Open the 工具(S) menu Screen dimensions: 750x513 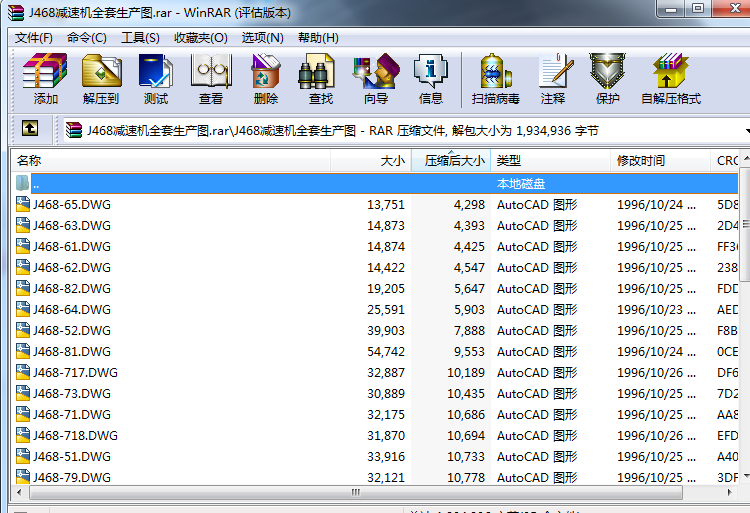(x=140, y=37)
